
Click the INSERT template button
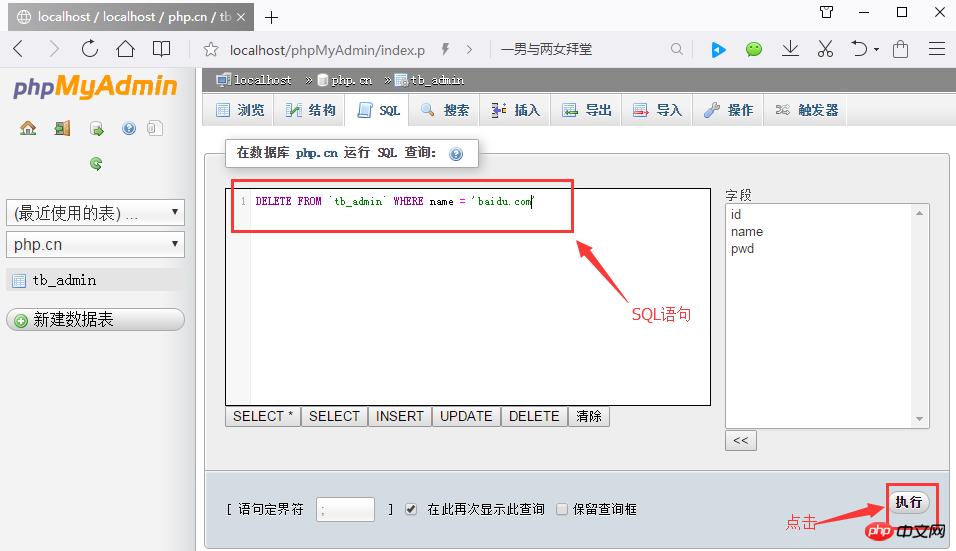click(x=399, y=416)
